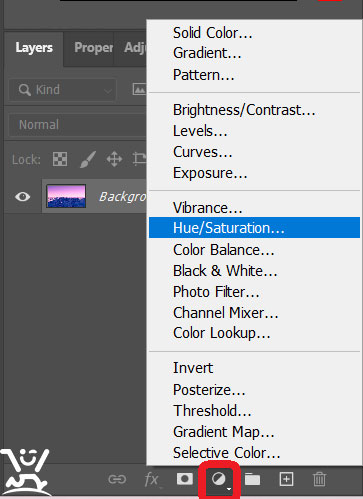Open the adjustment layer icon menu
363x499 pixels.
coord(219,480)
